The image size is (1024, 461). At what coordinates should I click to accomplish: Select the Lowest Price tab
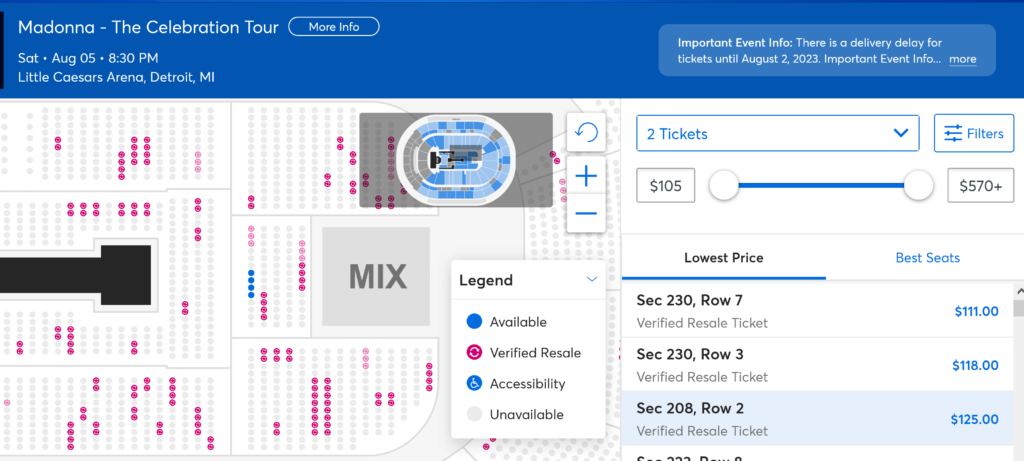(723, 258)
